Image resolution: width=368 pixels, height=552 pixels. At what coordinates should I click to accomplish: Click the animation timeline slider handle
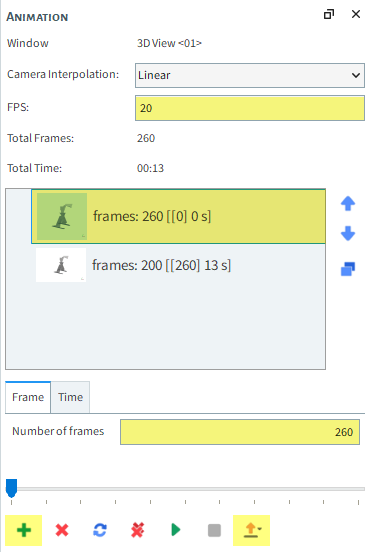pos(12,488)
